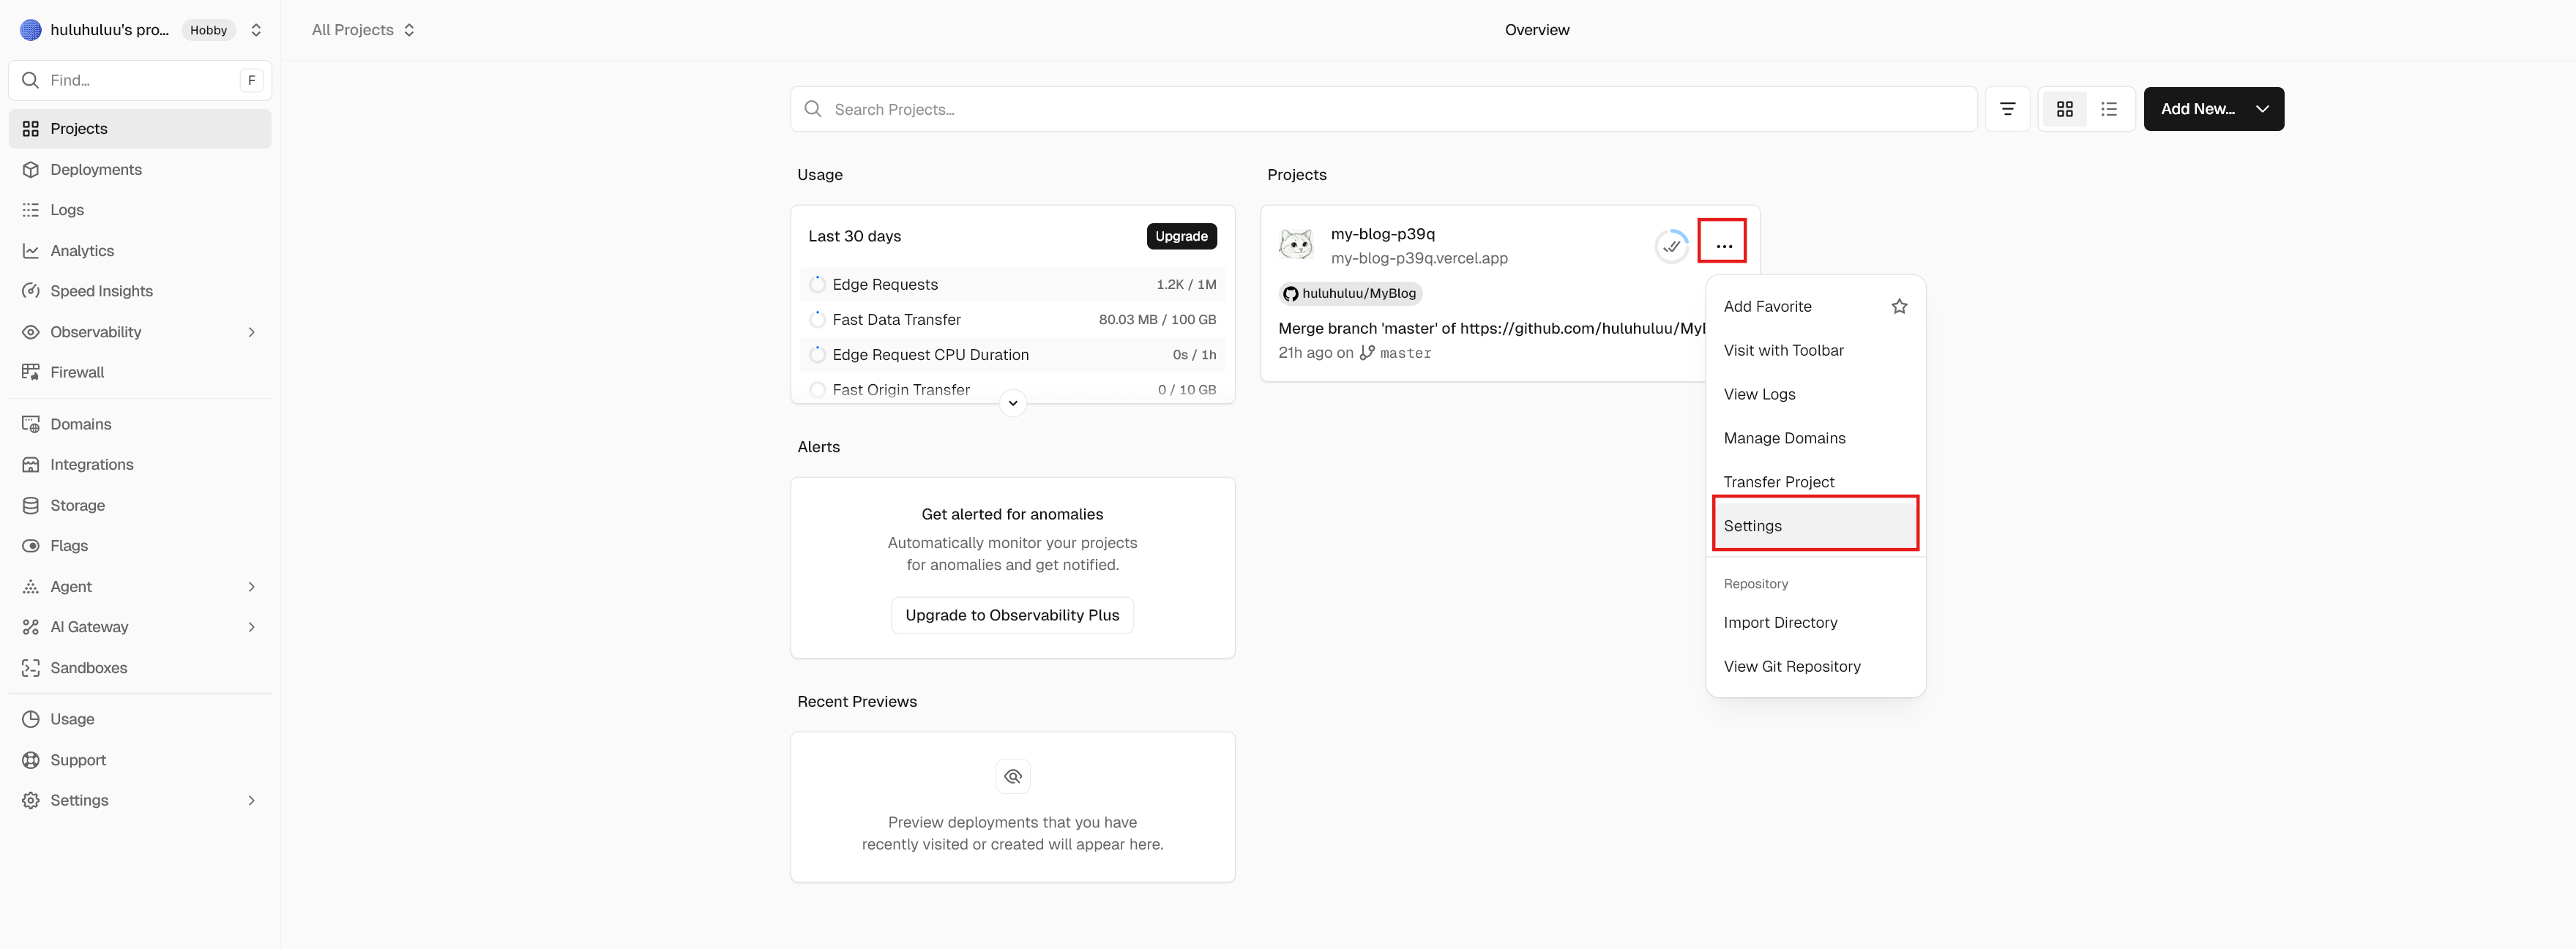Focus the Search Projects input field
Image resolution: width=2576 pixels, height=949 pixels.
coord(1383,109)
